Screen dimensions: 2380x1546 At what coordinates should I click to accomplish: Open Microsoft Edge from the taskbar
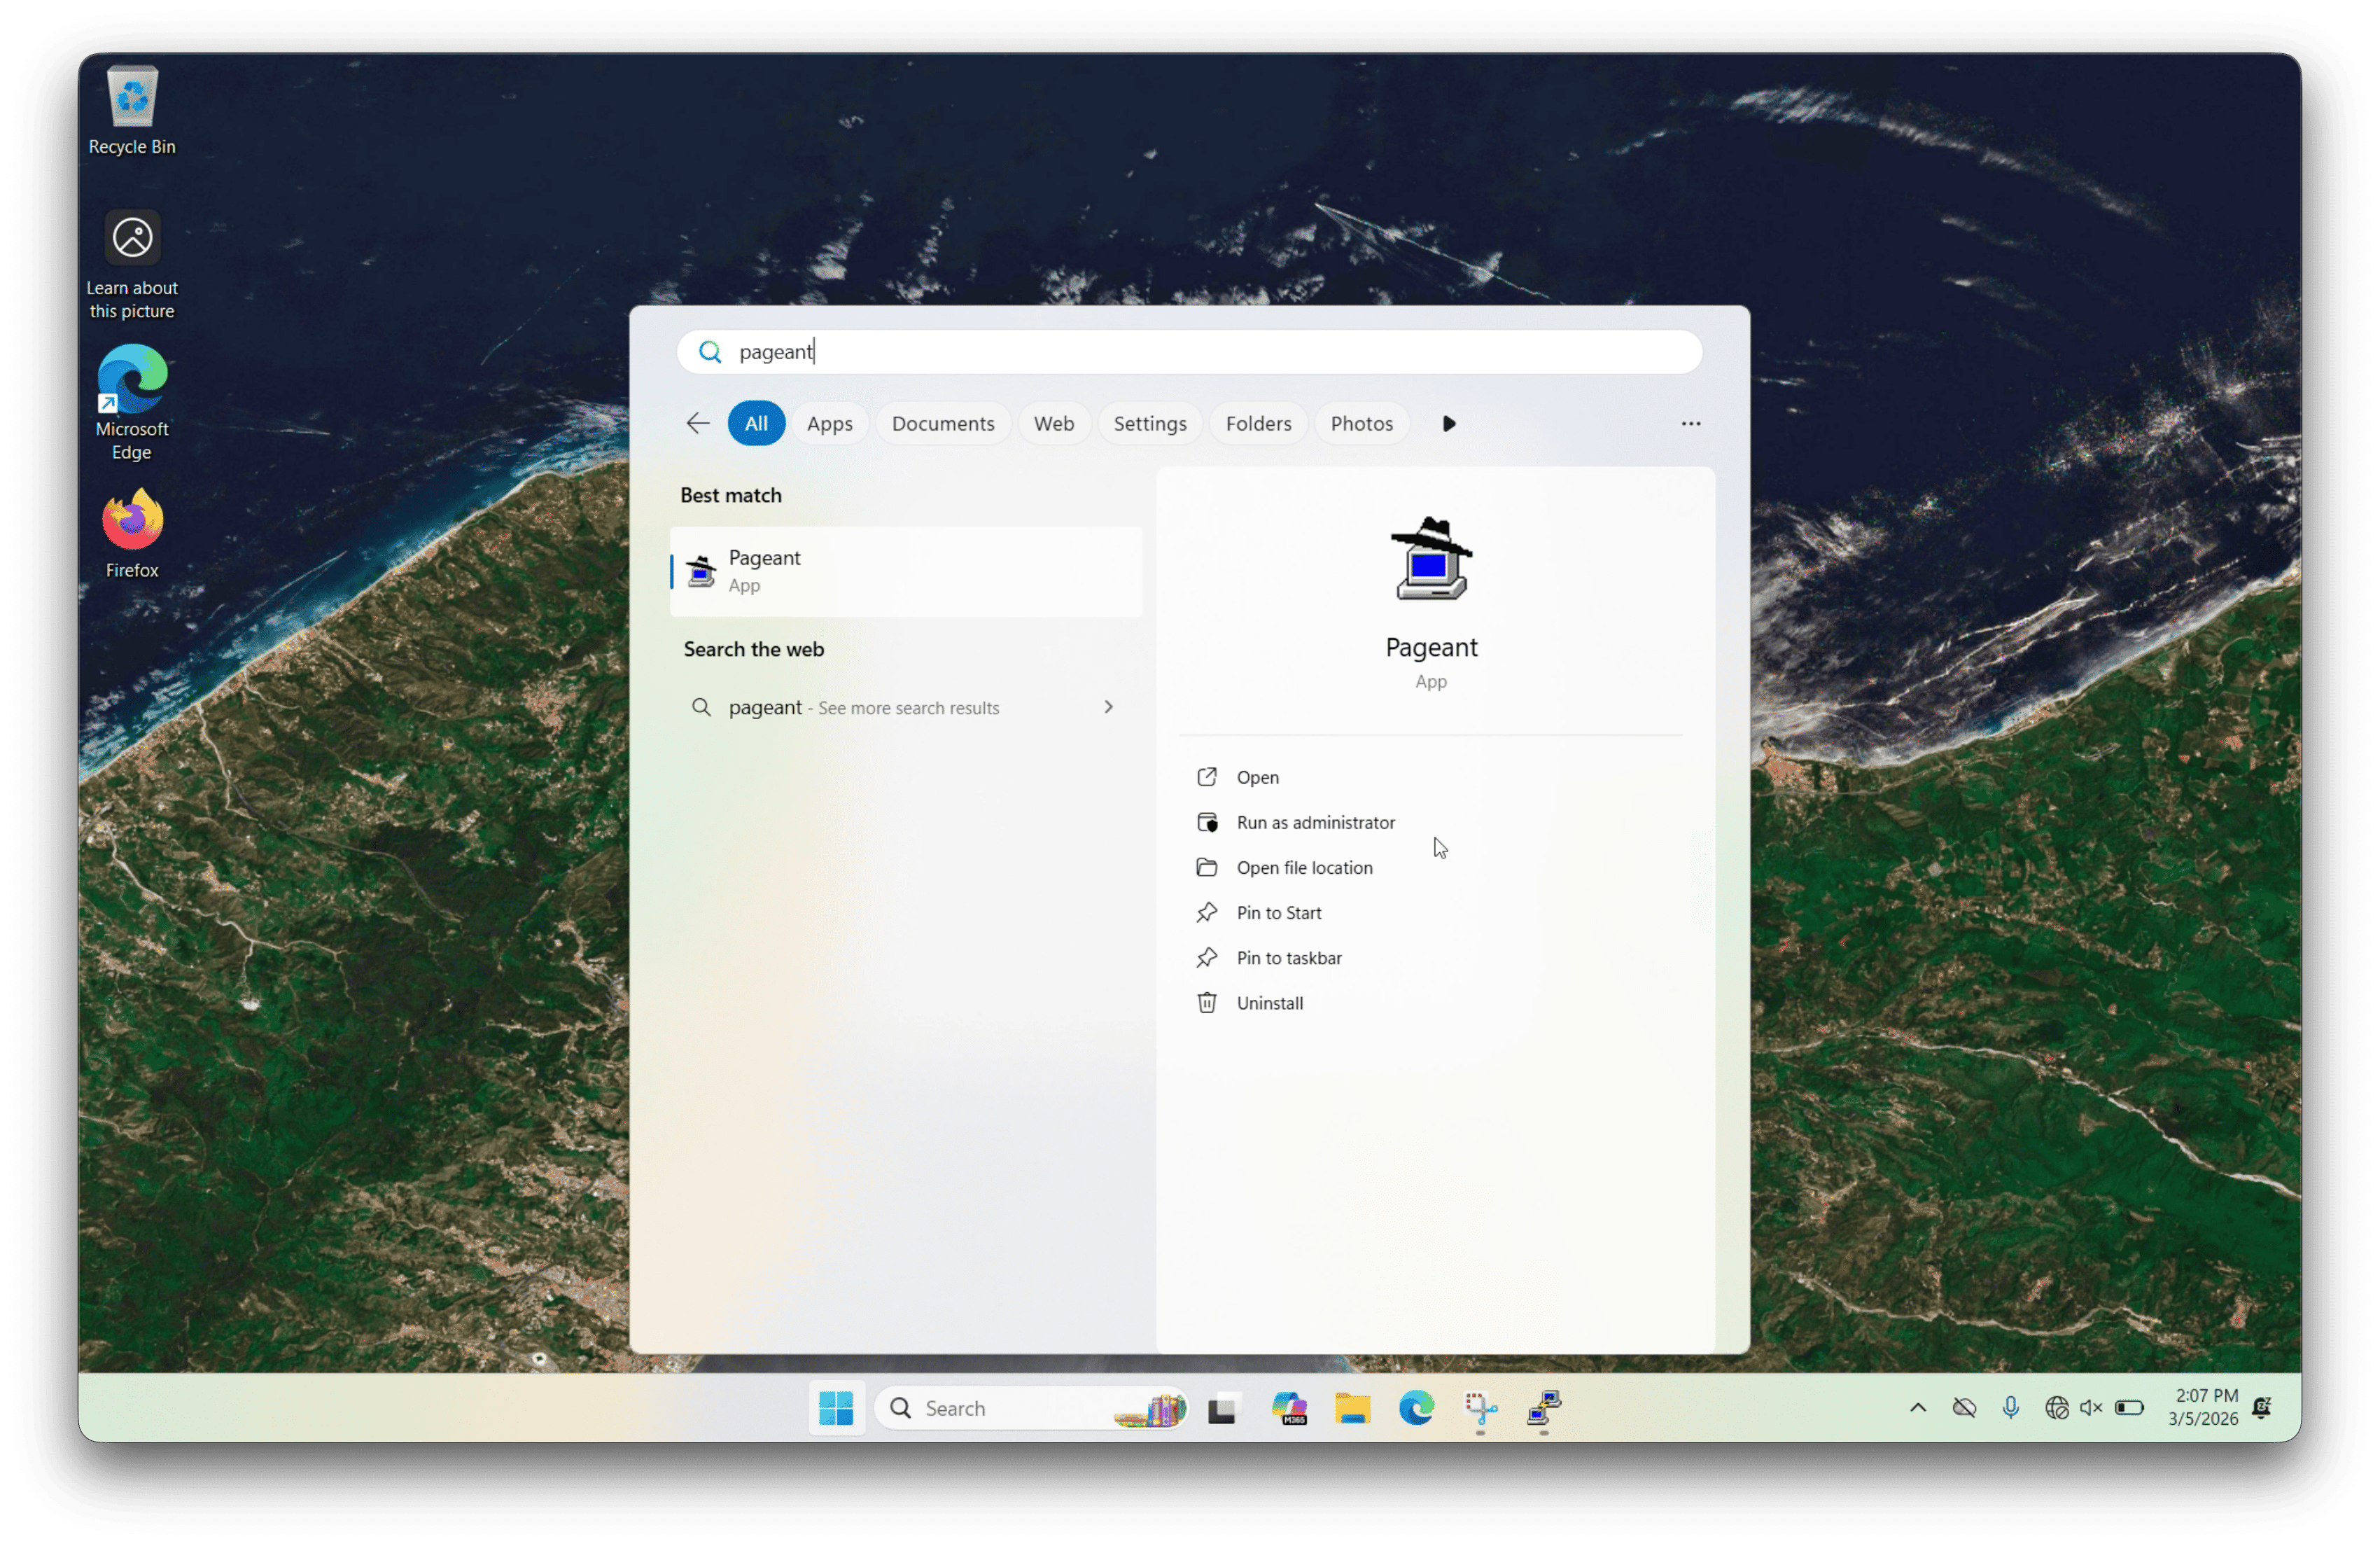1416,1408
